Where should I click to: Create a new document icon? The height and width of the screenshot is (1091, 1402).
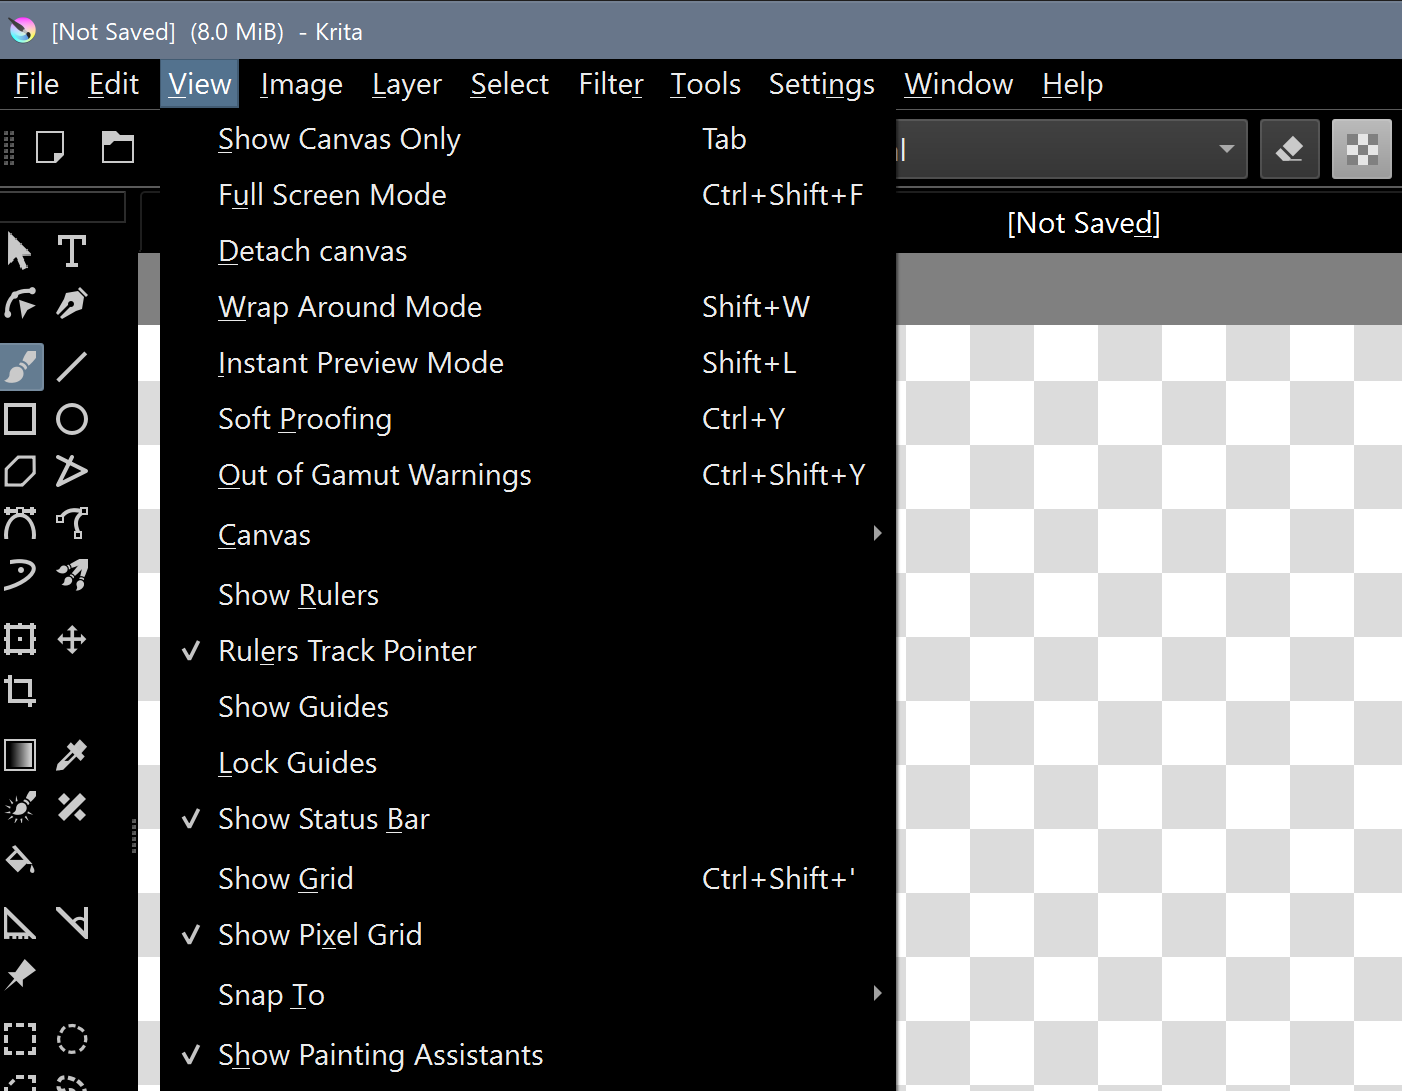(x=50, y=148)
